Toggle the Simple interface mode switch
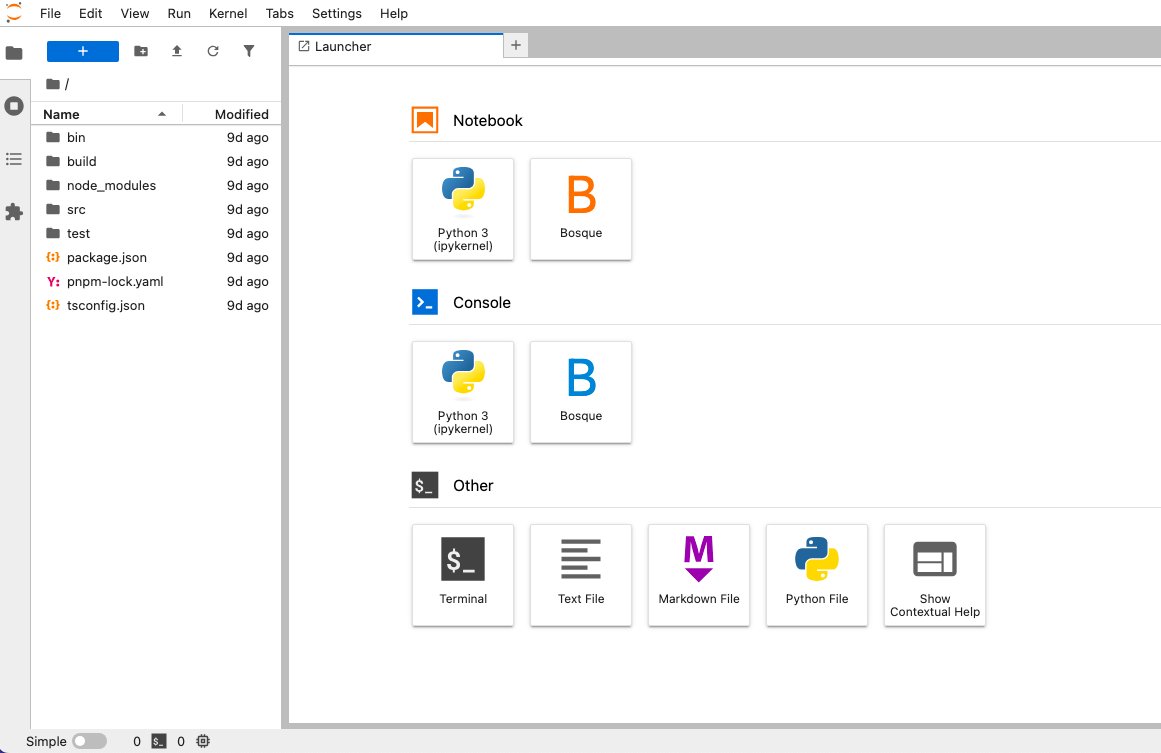The height and width of the screenshot is (753, 1161). [x=90, y=741]
